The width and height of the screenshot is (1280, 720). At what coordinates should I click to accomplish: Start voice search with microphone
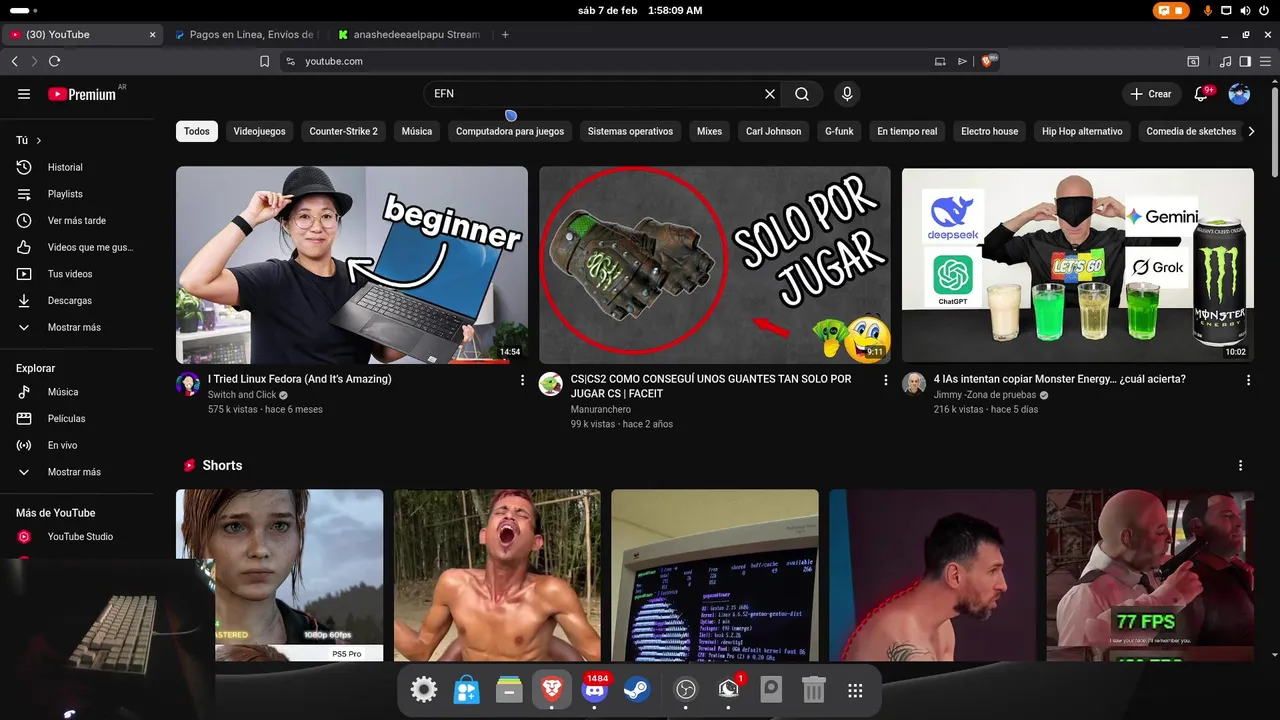(x=847, y=94)
